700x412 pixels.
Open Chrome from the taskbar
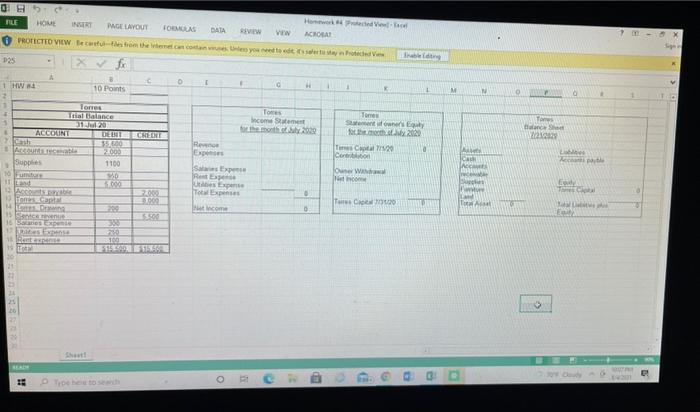(386, 377)
